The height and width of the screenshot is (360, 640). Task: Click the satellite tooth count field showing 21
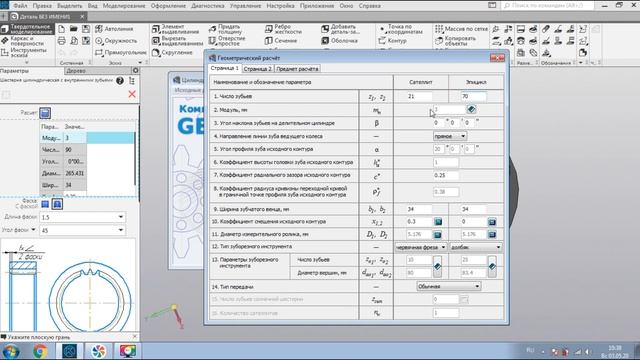click(419, 96)
